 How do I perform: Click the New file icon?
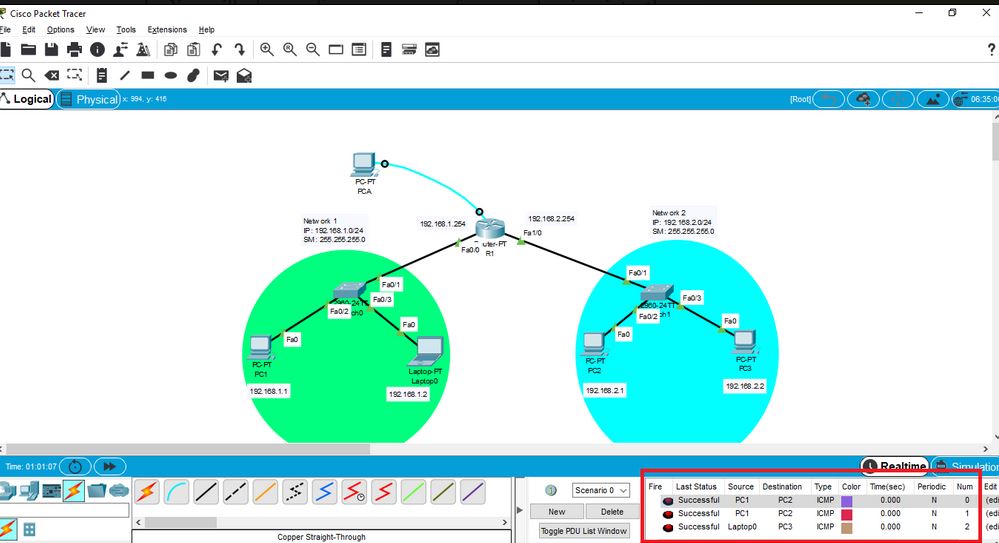6,50
